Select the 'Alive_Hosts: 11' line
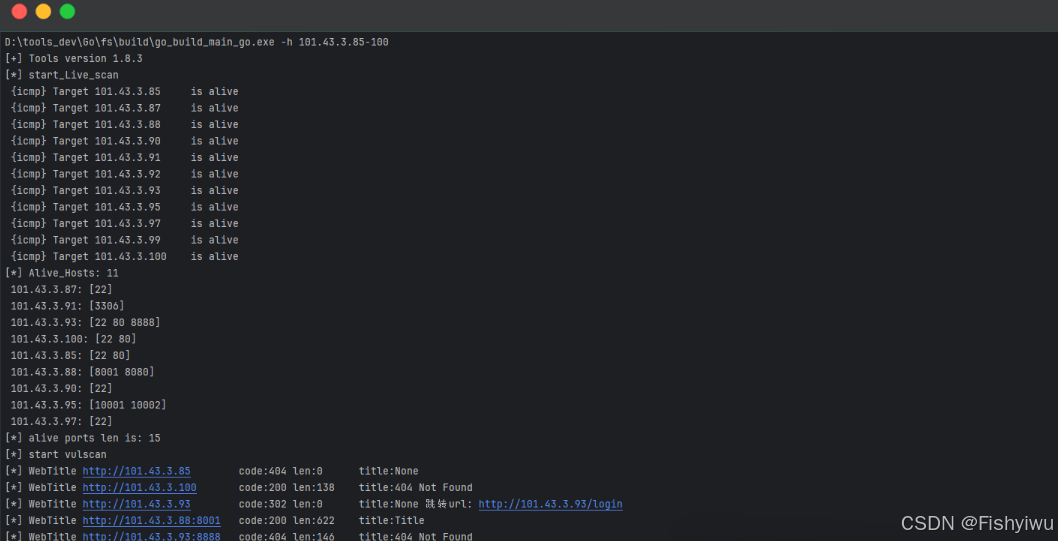 tap(61, 273)
